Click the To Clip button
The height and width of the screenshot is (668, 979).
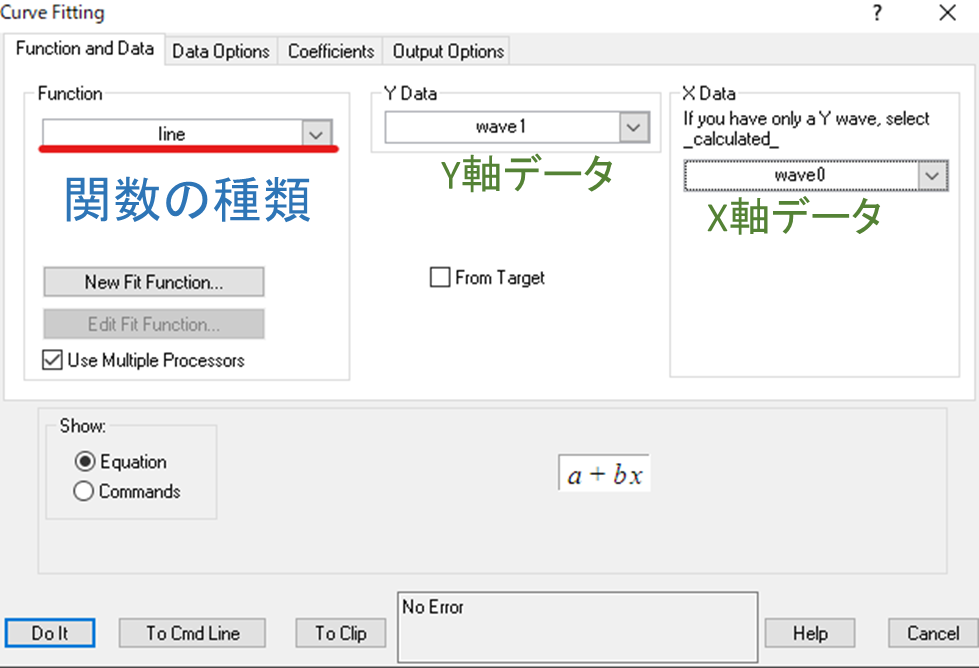(340, 633)
